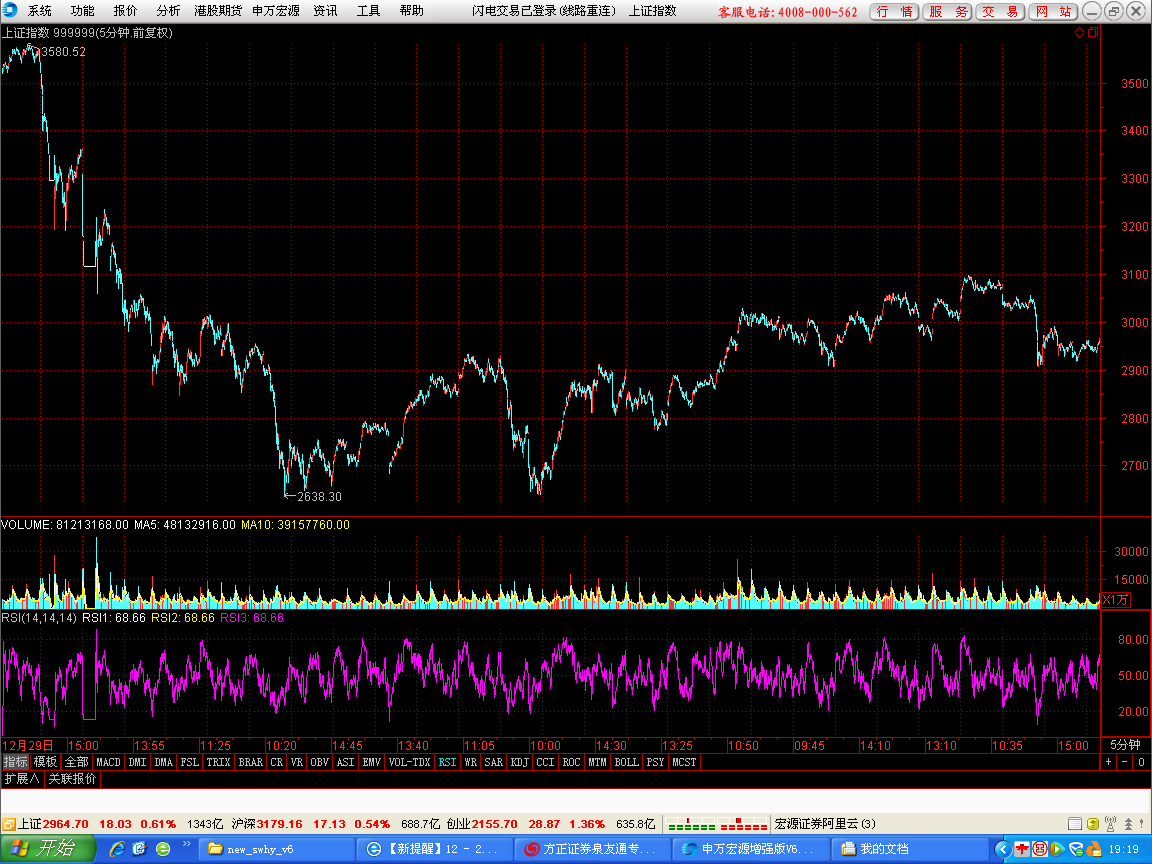Switch to 【新提醒】 browser taskbar window
This screenshot has height=864, width=1152.
pos(435,849)
